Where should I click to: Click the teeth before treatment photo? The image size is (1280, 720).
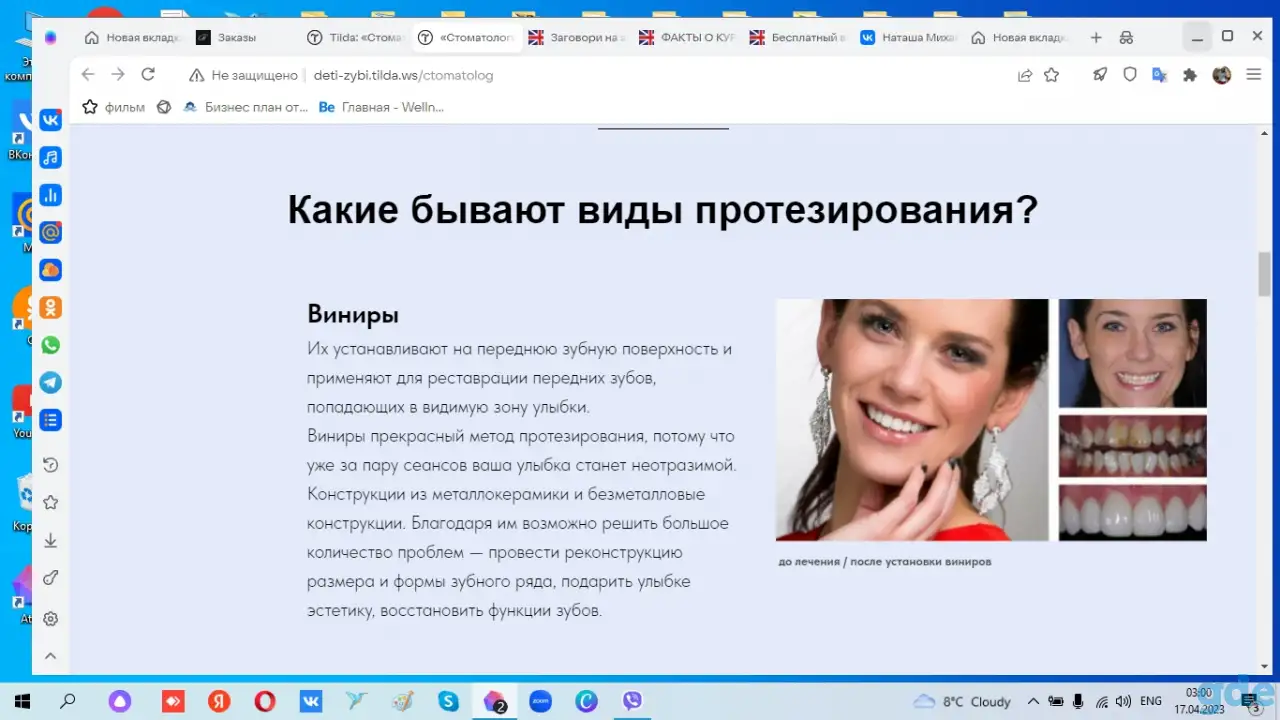pyautogui.click(x=1133, y=446)
